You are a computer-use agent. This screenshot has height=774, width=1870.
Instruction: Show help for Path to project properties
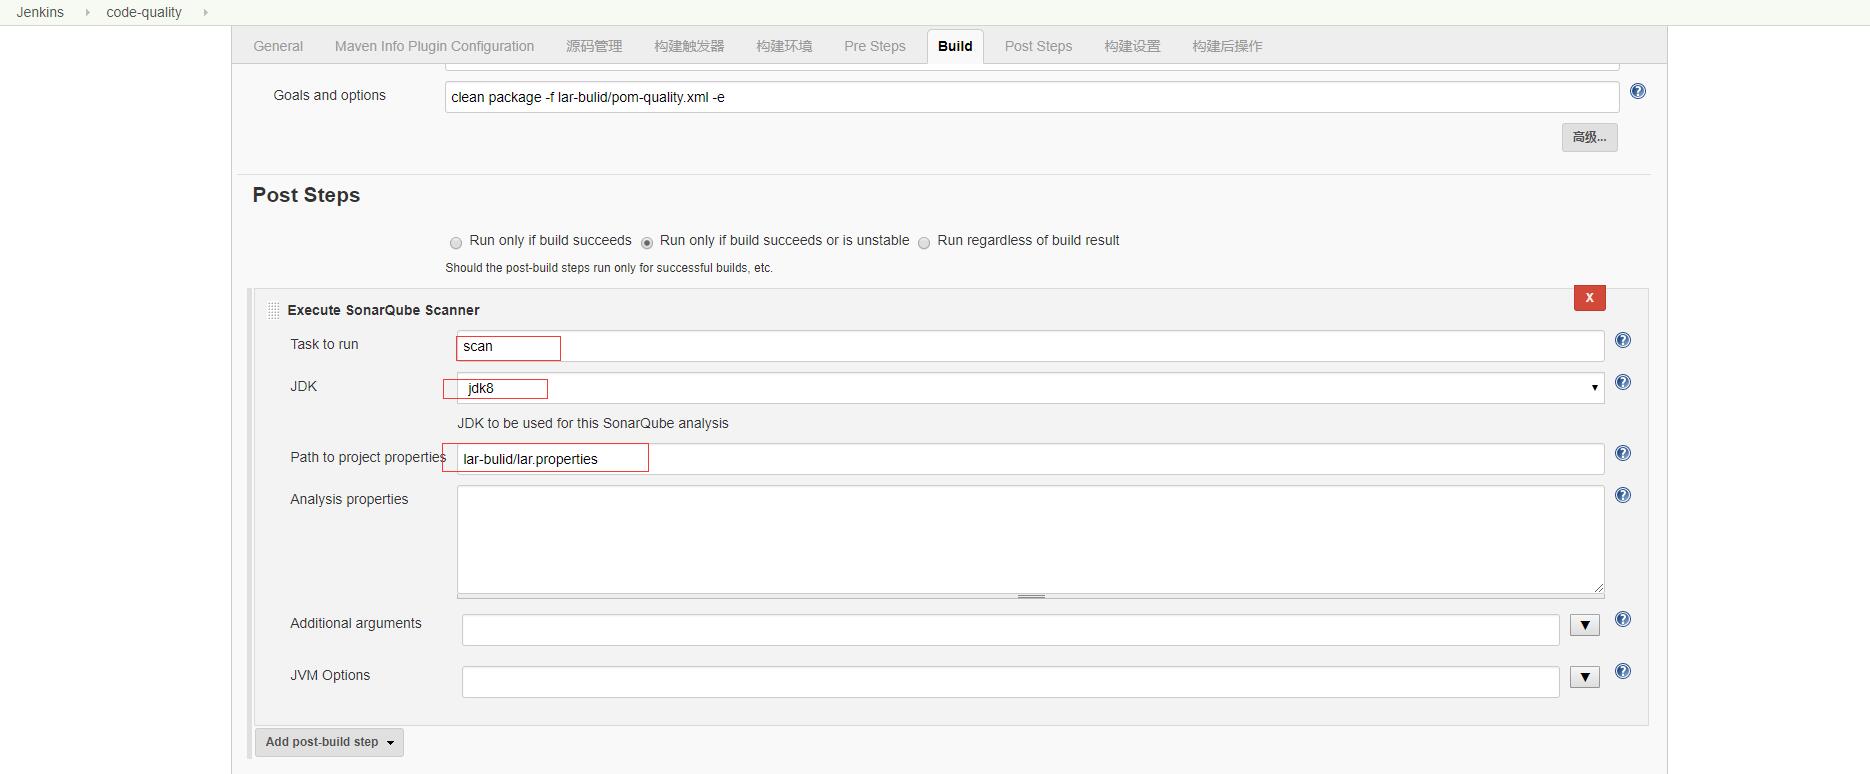(x=1623, y=453)
